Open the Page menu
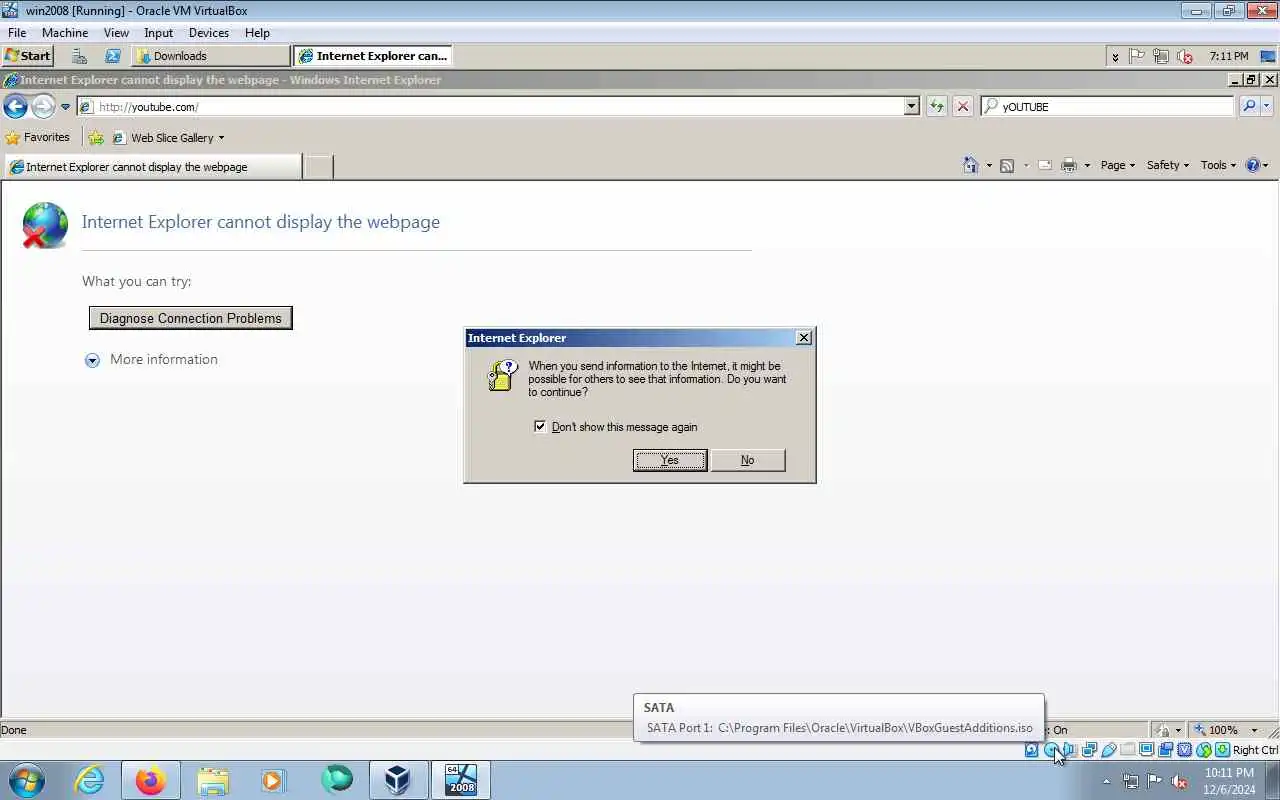The height and width of the screenshot is (800, 1280). [1117, 165]
